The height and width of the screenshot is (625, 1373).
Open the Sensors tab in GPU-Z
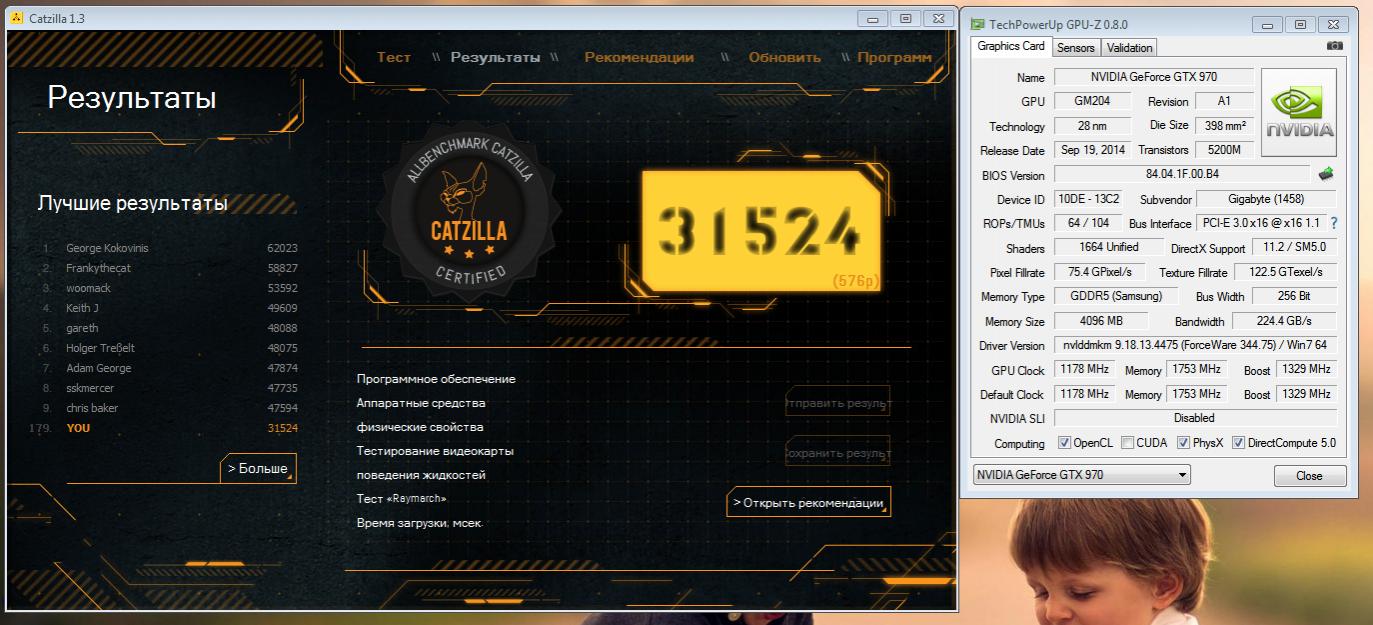[1076, 47]
